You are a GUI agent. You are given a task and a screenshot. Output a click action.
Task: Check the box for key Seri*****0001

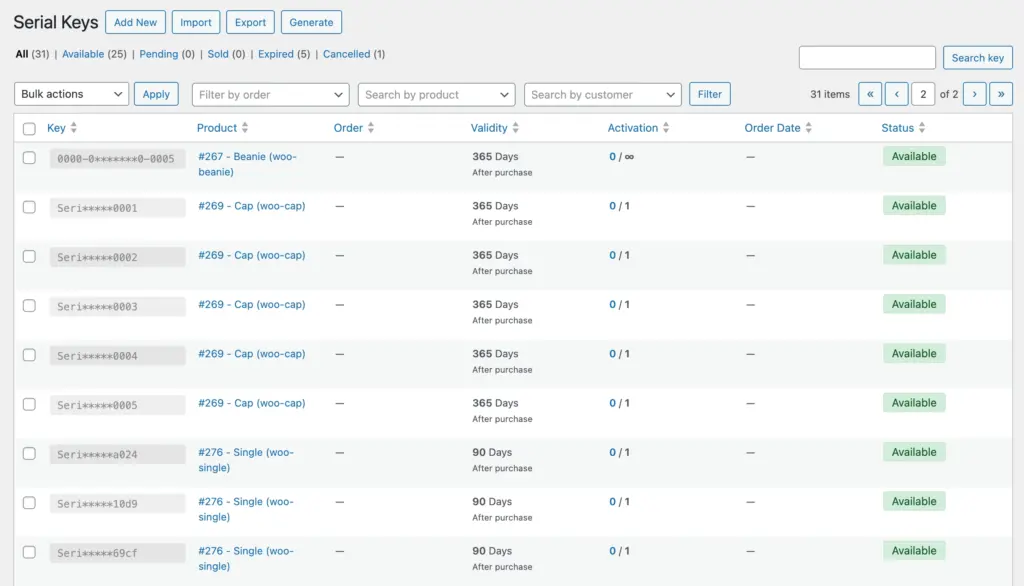pyautogui.click(x=29, y=207)
